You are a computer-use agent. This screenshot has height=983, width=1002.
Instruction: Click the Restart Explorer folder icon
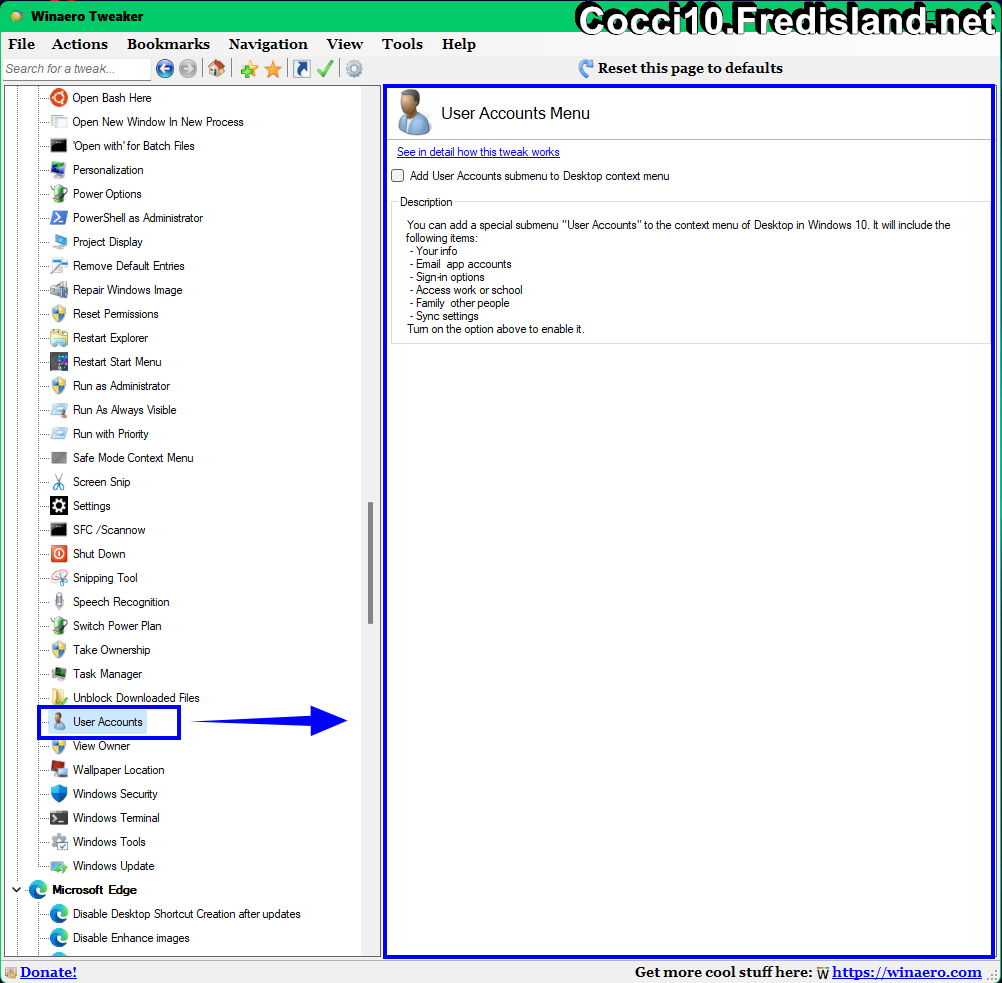click(59, 337)
